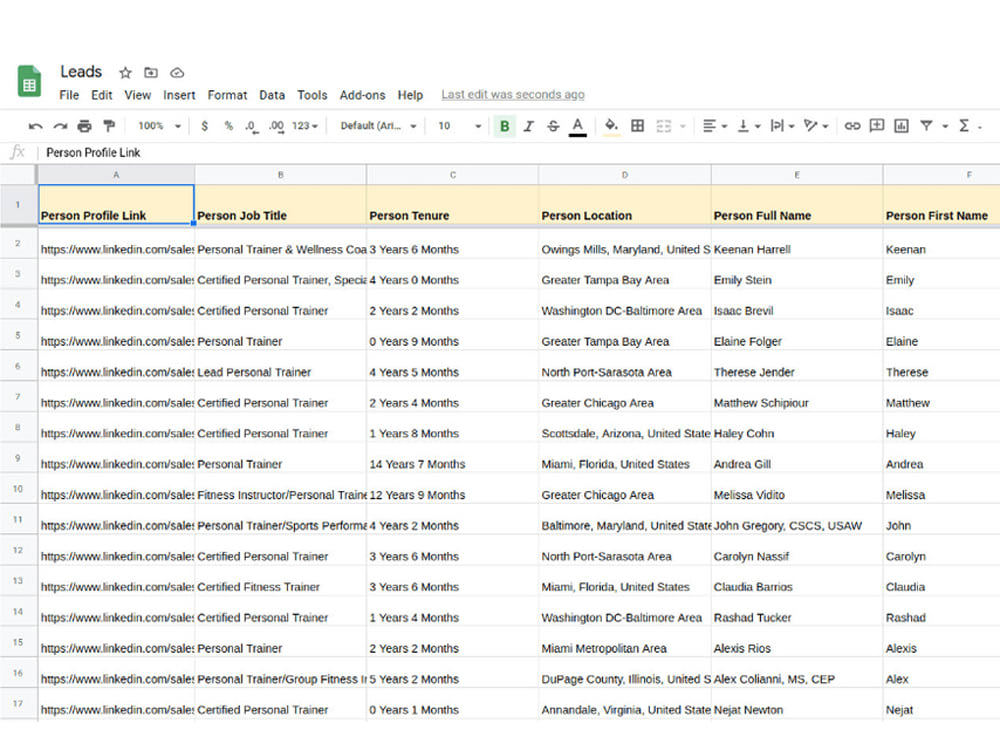The image size is (1000, 750).
Task: Open text rotation dropdown
Action: [x=816, y=126]
